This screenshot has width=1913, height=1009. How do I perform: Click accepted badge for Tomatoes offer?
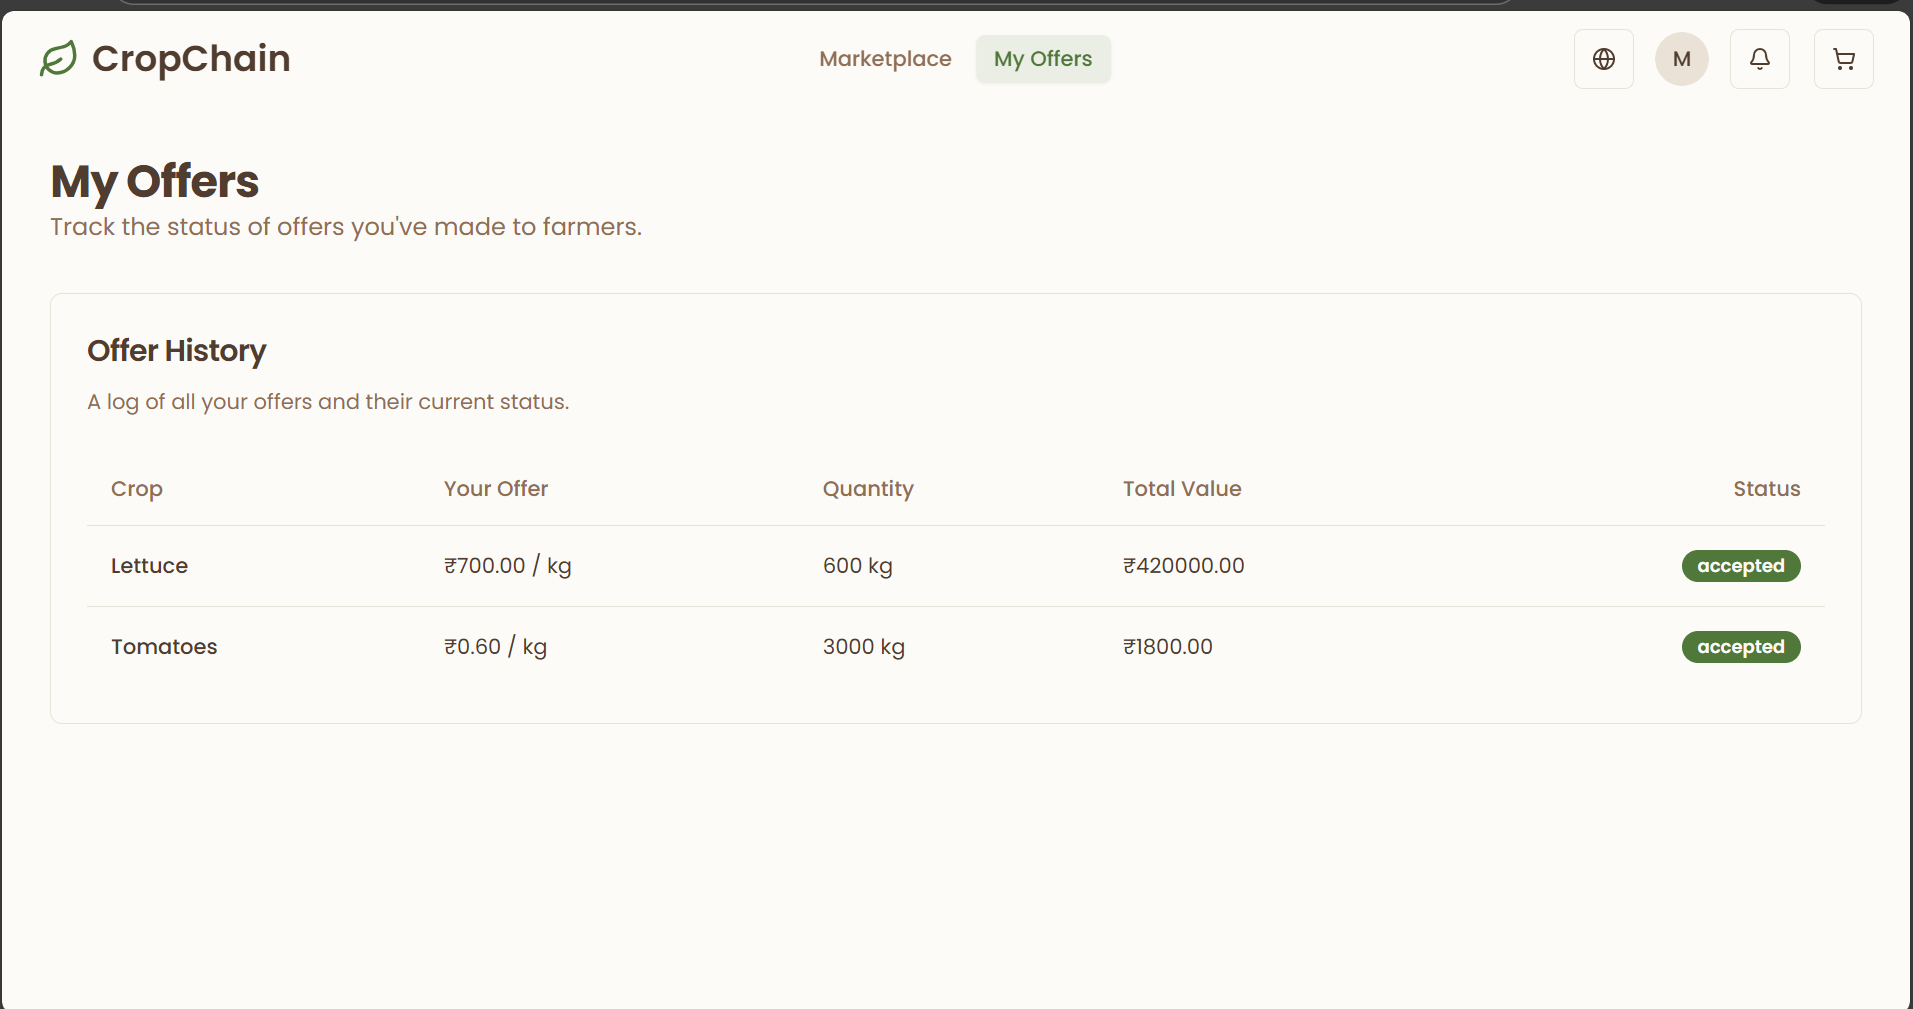(x=1740, y=647)
